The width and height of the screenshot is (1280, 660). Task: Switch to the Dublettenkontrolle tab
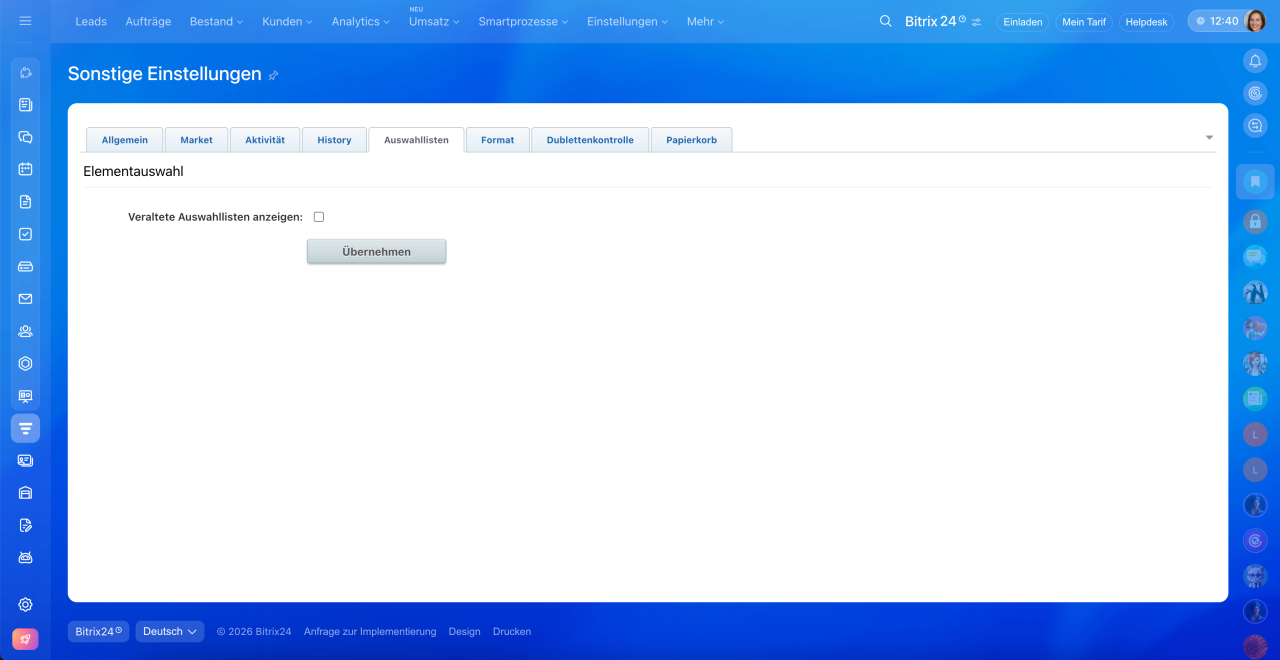(590, 140)
